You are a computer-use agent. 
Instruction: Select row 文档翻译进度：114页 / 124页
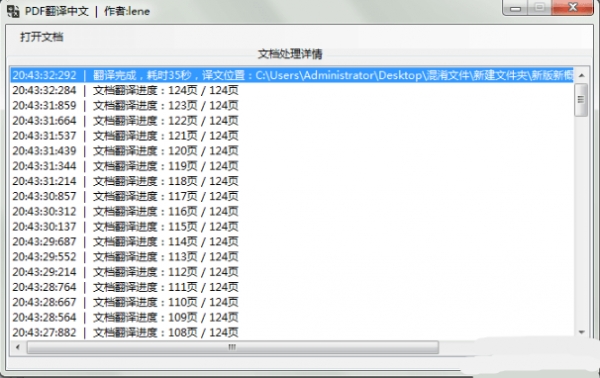click(292, 241)
